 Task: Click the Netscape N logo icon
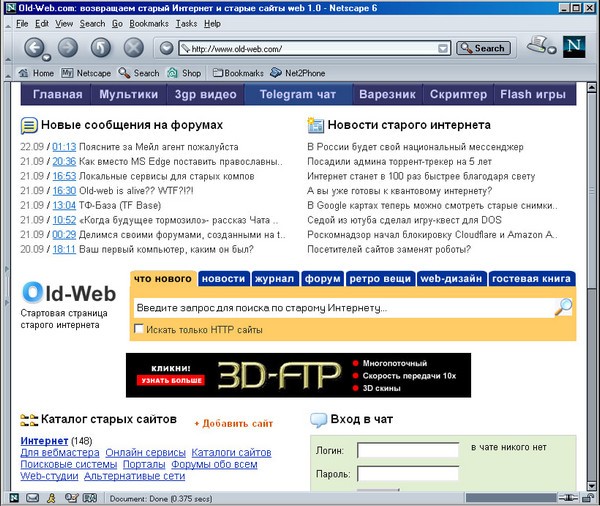[x=575, y=47]
